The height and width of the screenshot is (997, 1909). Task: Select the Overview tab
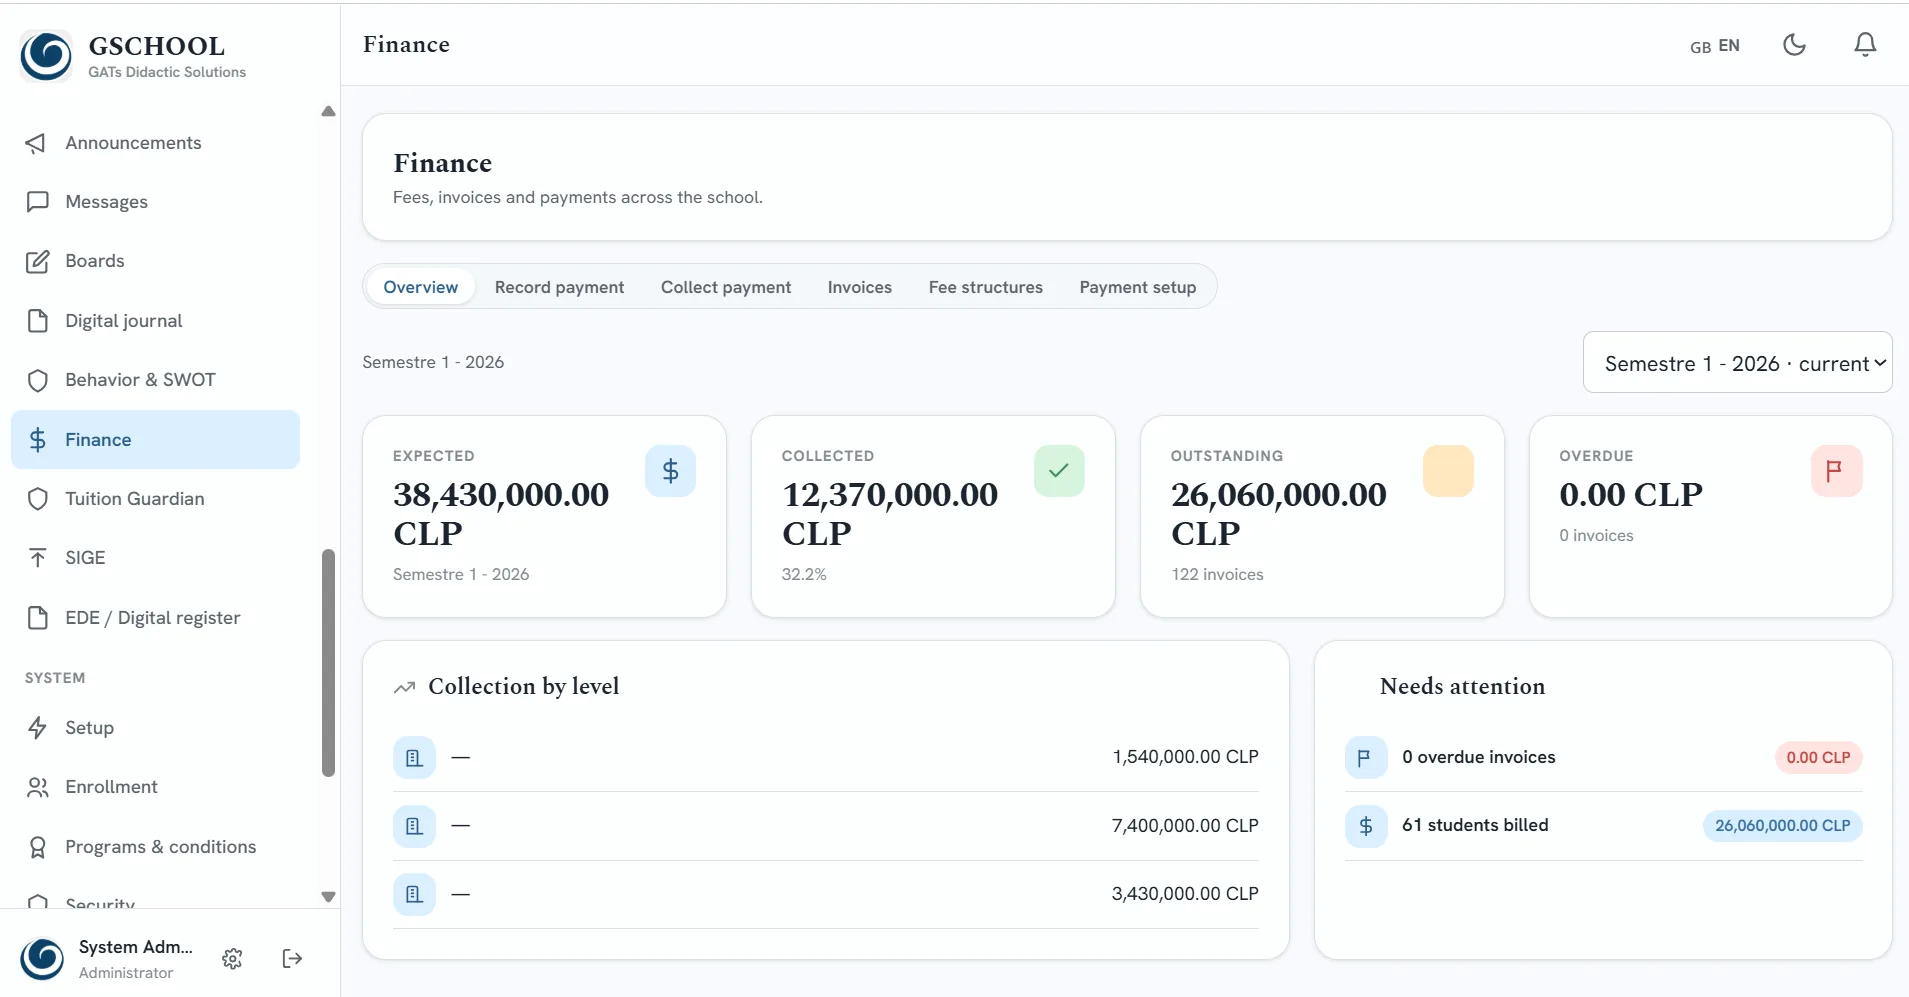(x=420, y=287)
